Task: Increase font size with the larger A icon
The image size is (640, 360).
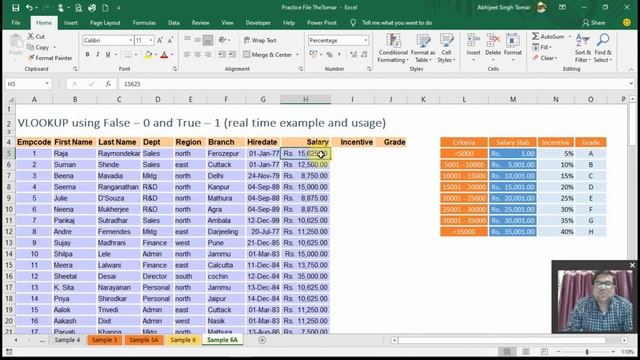Action: (160, 40)
